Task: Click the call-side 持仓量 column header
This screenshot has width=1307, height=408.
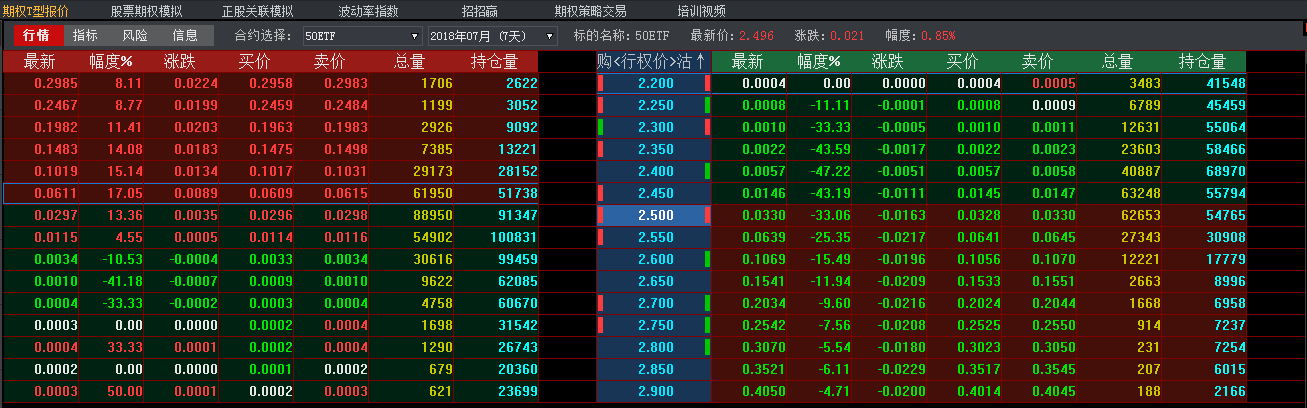Action: pos(495,61)
